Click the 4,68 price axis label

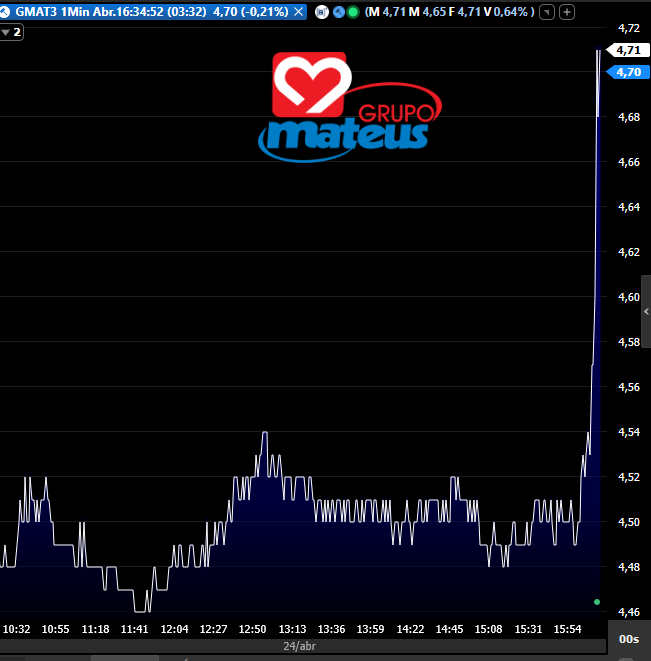(629, 117)
